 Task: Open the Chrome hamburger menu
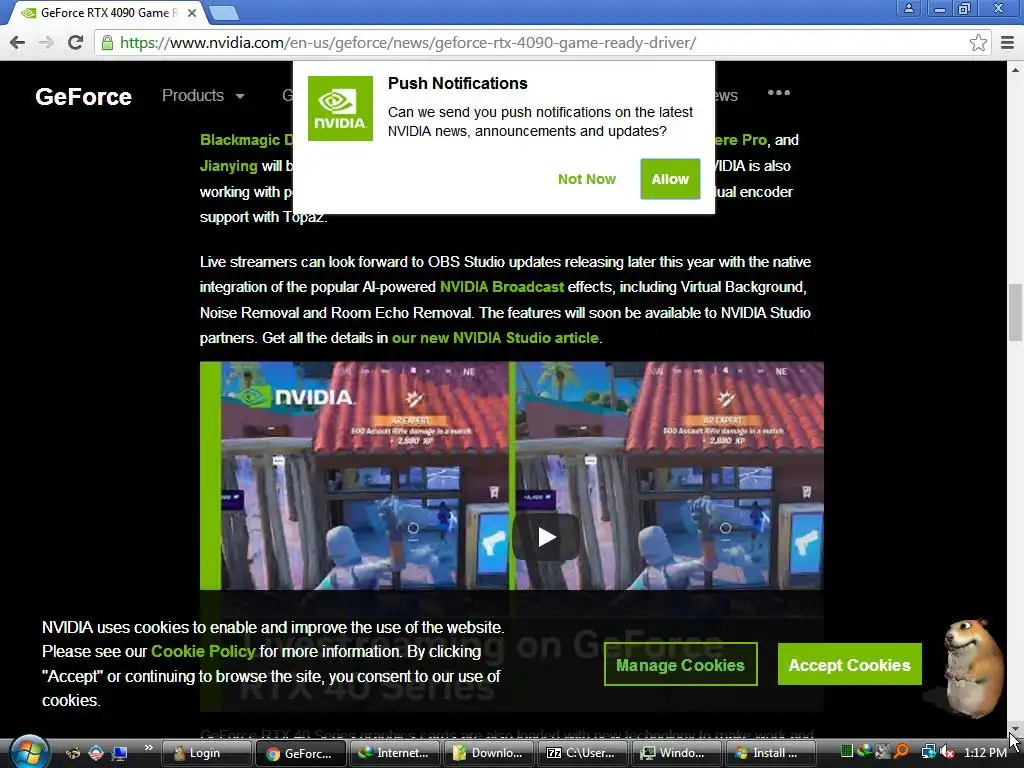pos(1007,42)
